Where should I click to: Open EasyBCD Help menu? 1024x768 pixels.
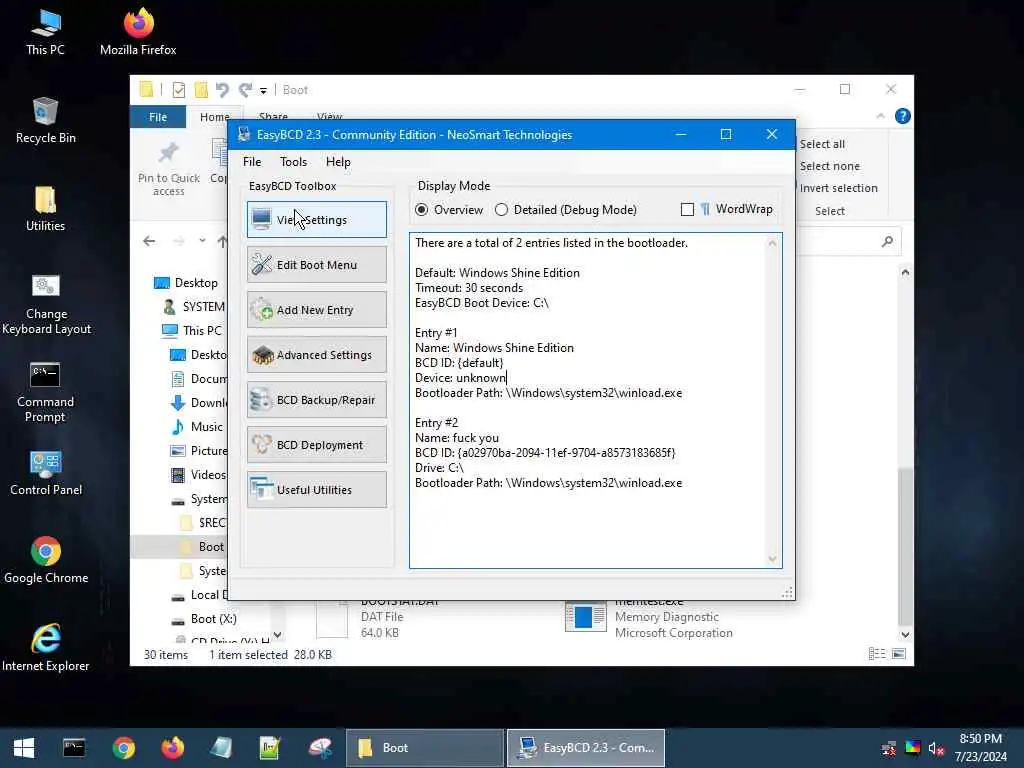(338, 162)
